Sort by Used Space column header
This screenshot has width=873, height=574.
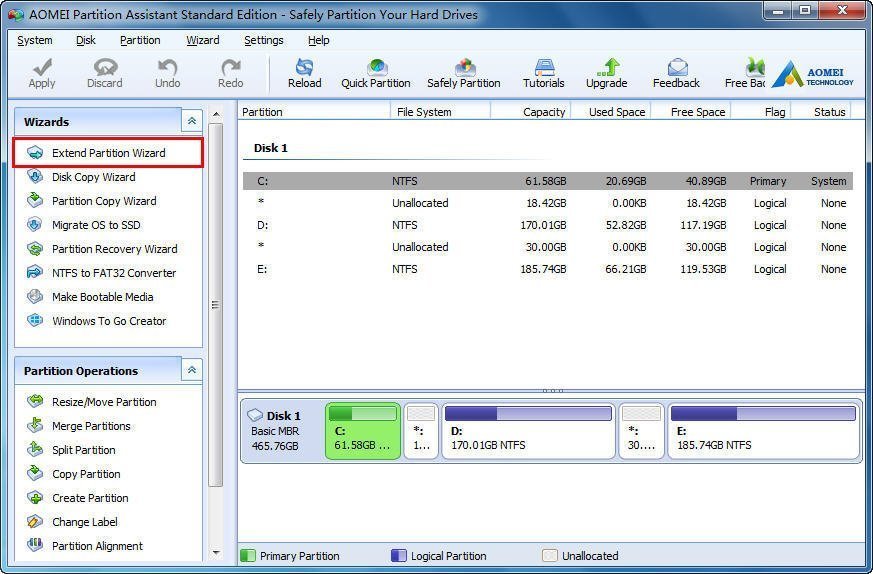611,112
